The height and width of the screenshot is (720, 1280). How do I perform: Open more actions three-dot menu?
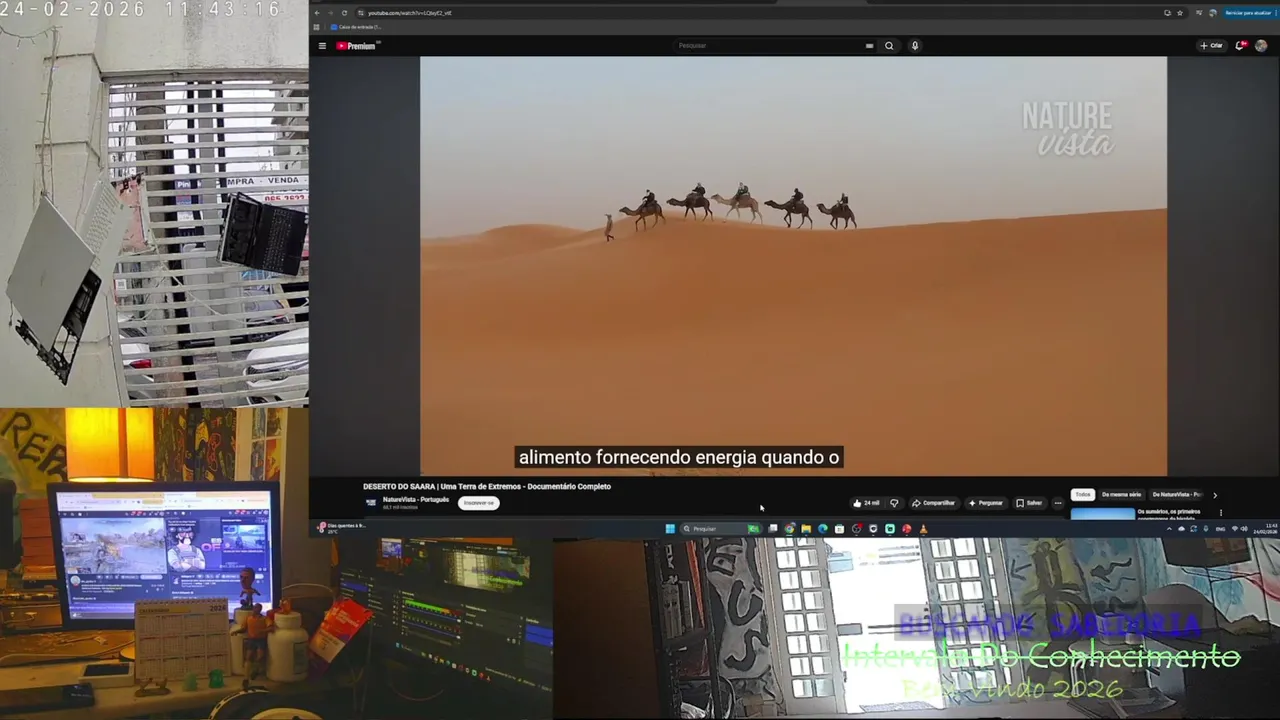click(x=1058, y=503)
